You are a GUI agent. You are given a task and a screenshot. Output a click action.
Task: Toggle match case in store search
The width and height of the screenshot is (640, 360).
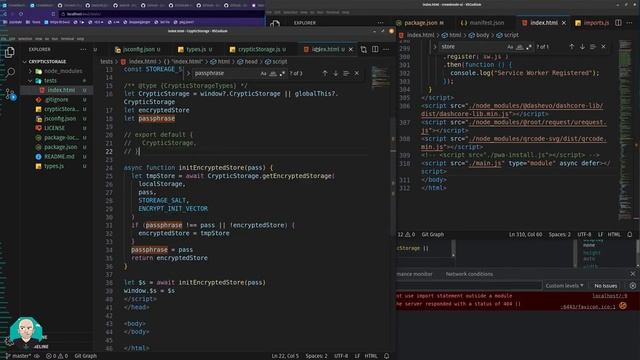510,47
